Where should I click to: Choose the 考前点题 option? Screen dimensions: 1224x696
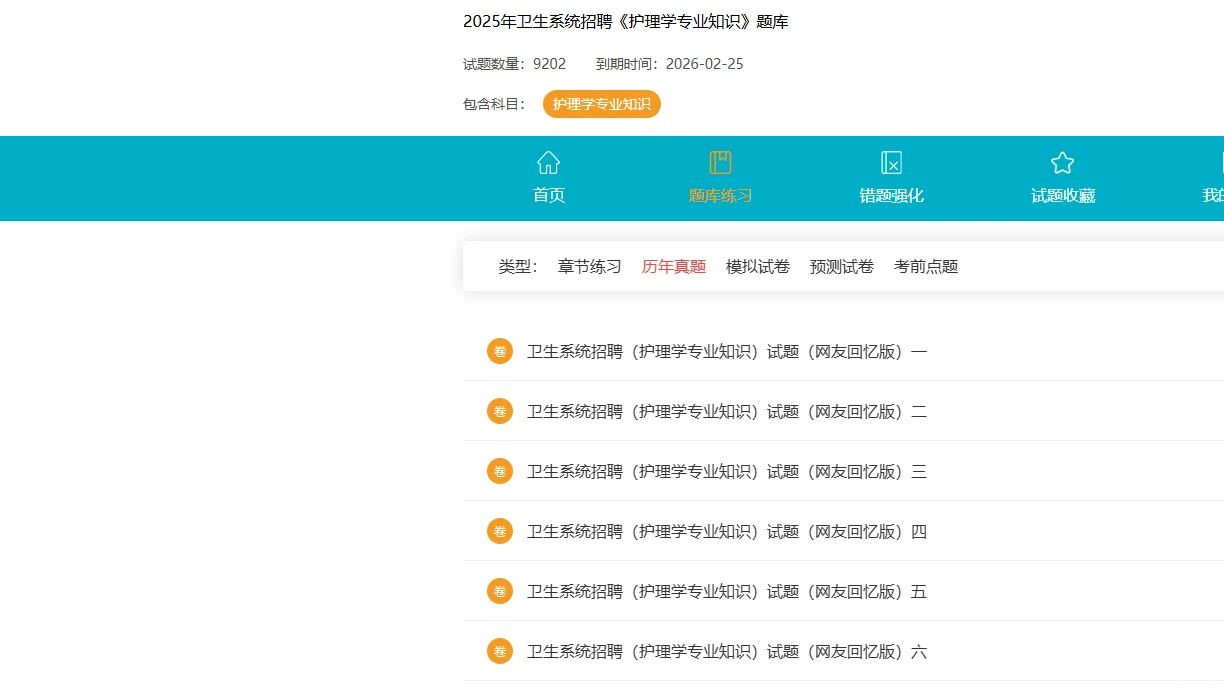(925, 266)
